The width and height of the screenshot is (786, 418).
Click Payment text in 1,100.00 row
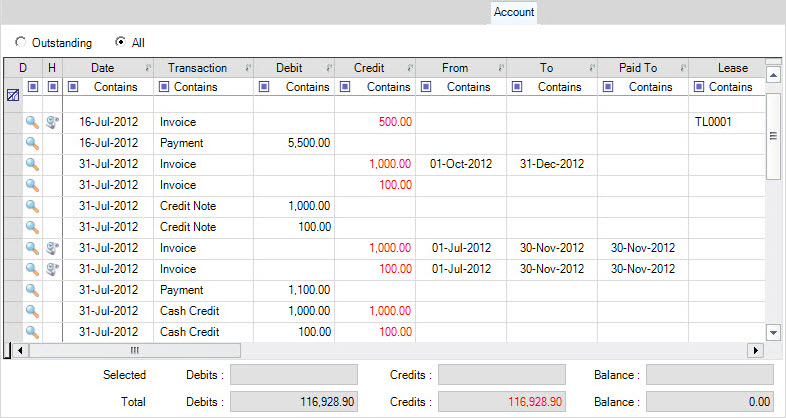[x=181, y=290]
